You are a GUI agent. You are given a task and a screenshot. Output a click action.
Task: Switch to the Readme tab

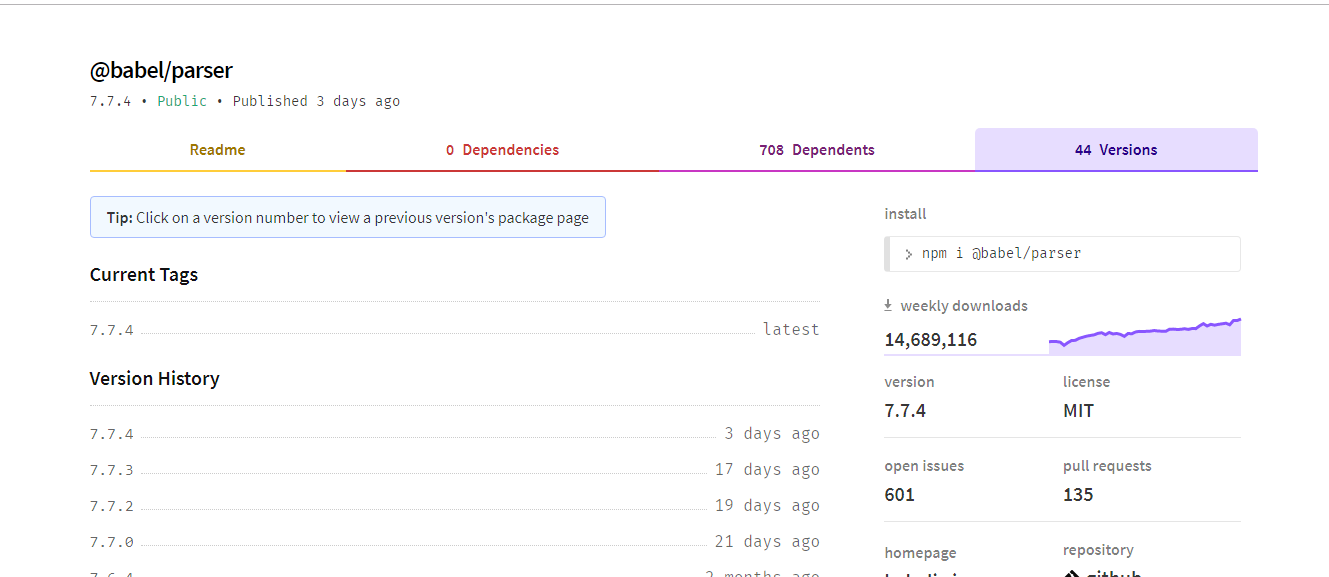217,149
